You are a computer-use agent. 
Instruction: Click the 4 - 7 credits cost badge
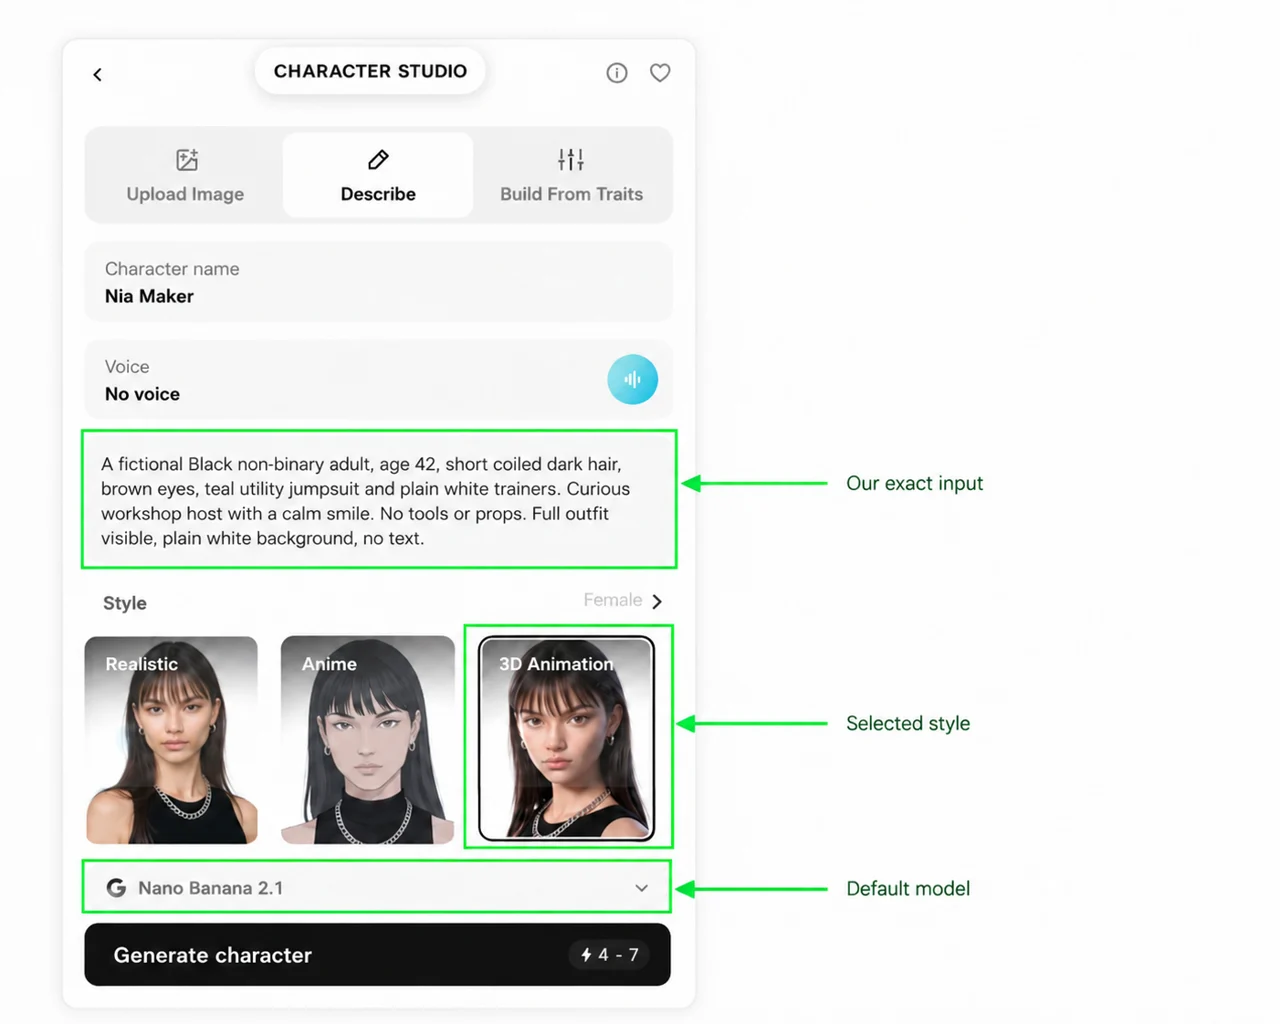pyautogui.click(x=609, y=955)
